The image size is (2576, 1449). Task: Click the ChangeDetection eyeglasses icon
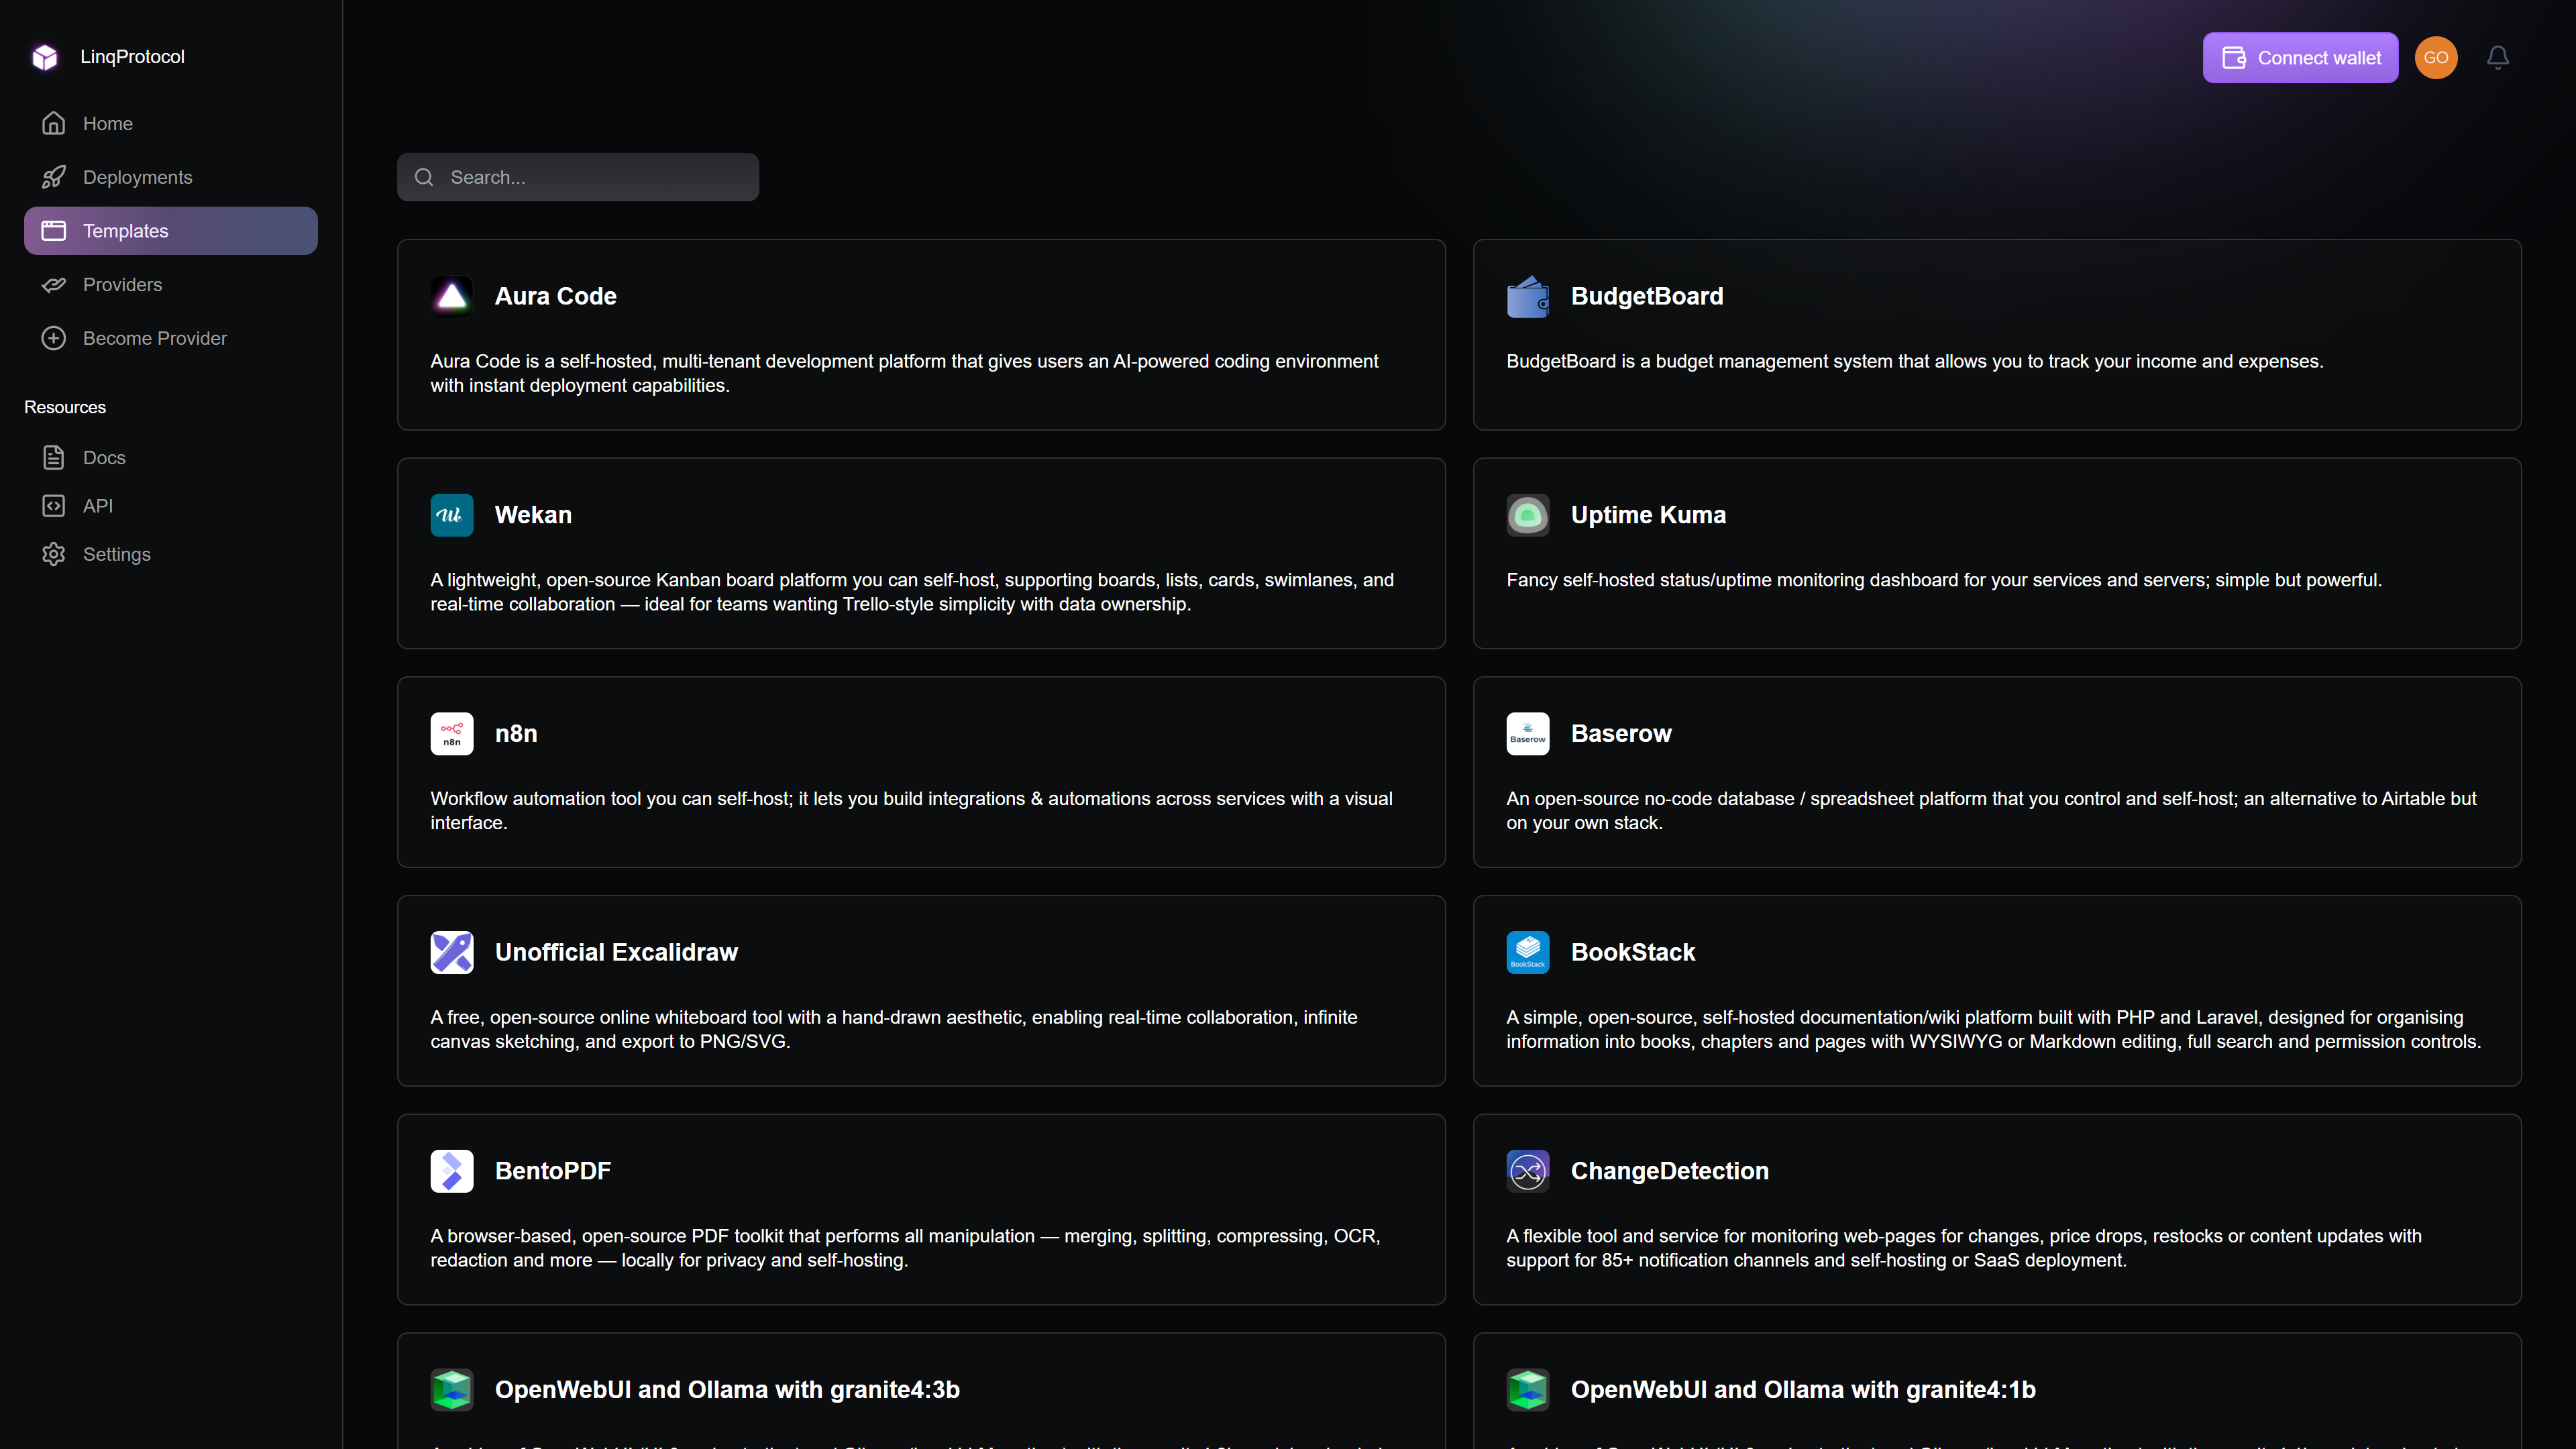pos(1527,1170)
